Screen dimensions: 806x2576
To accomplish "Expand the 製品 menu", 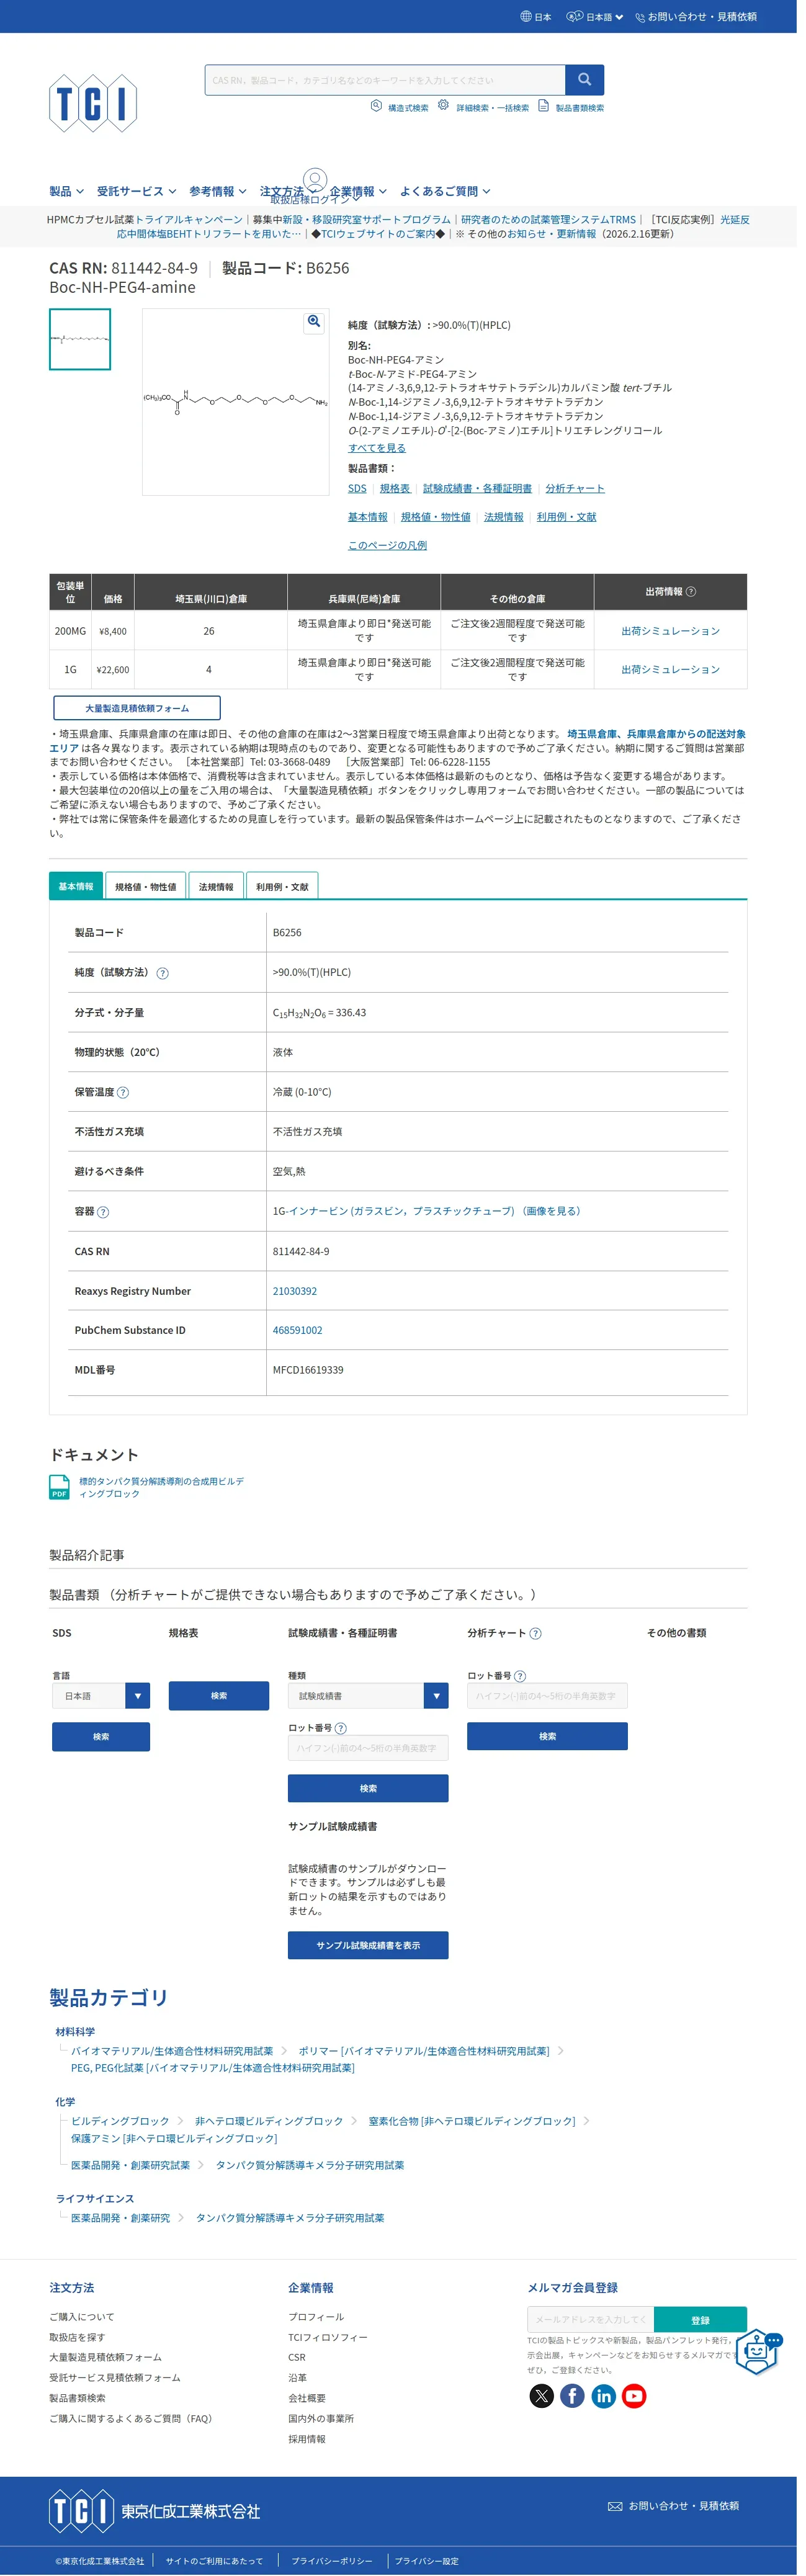I will coord(67,193).
